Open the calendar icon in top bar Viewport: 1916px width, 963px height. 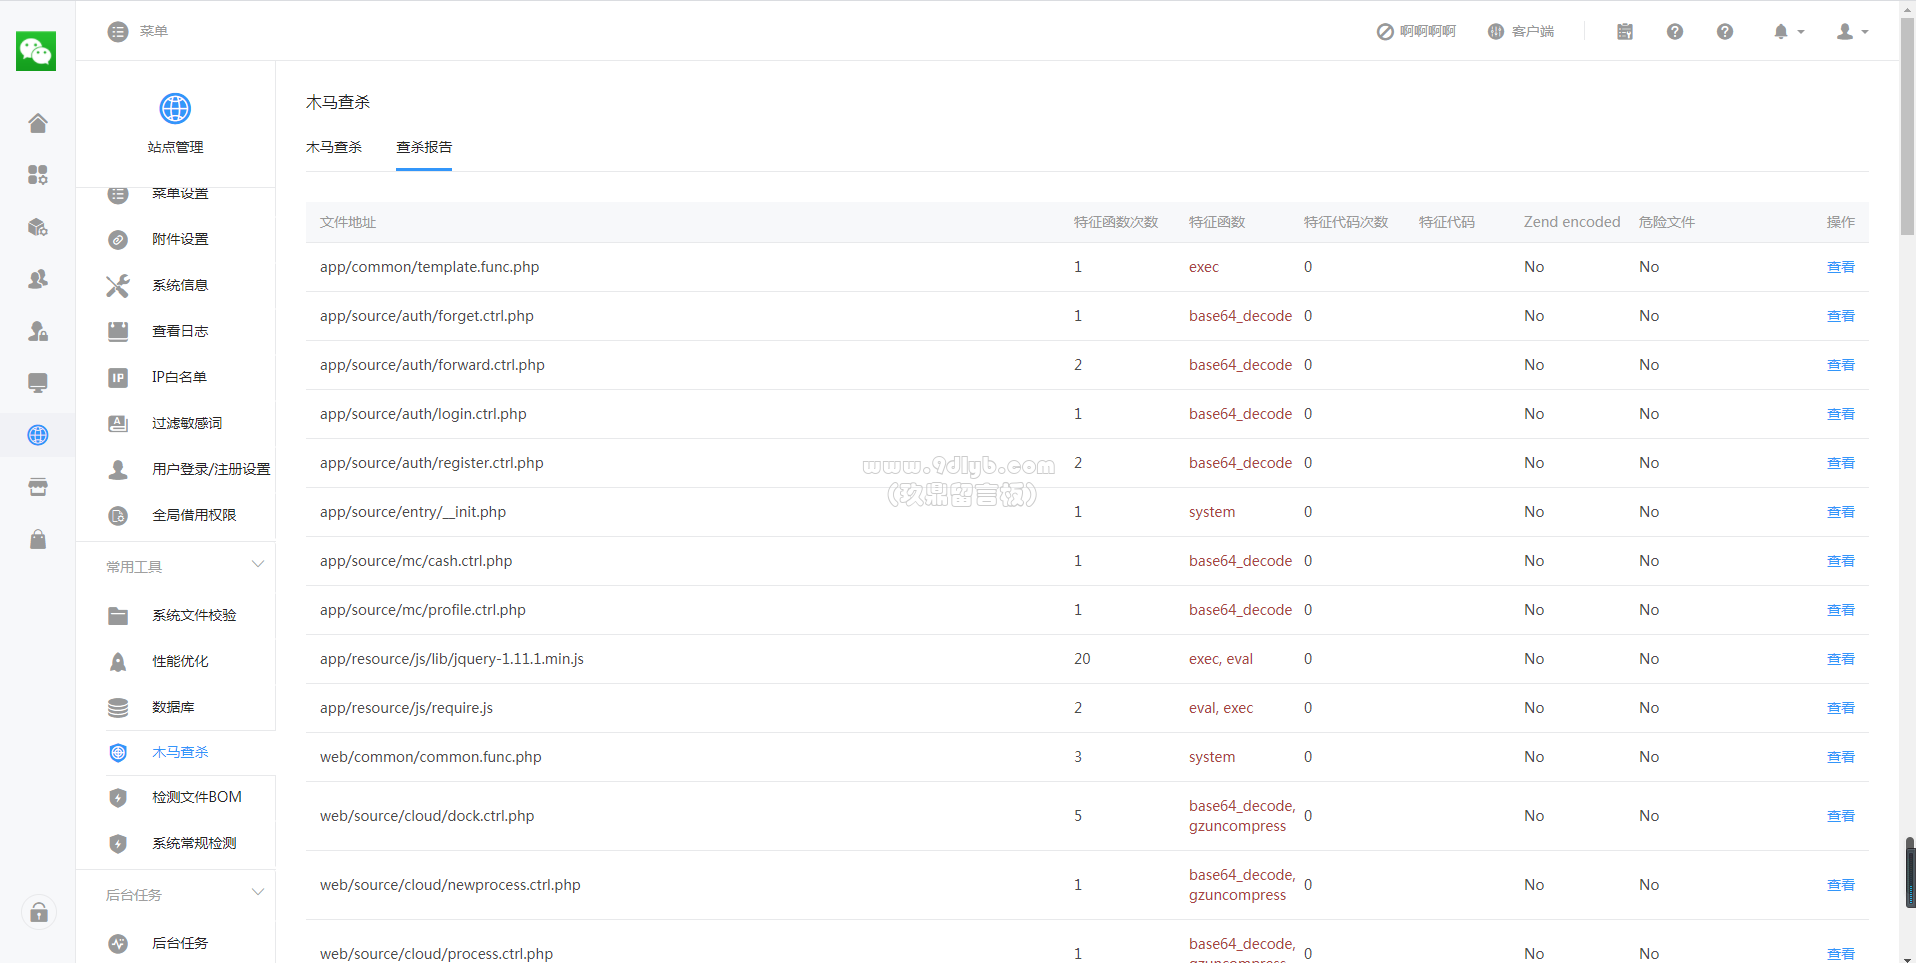(x=1625, y=32)
